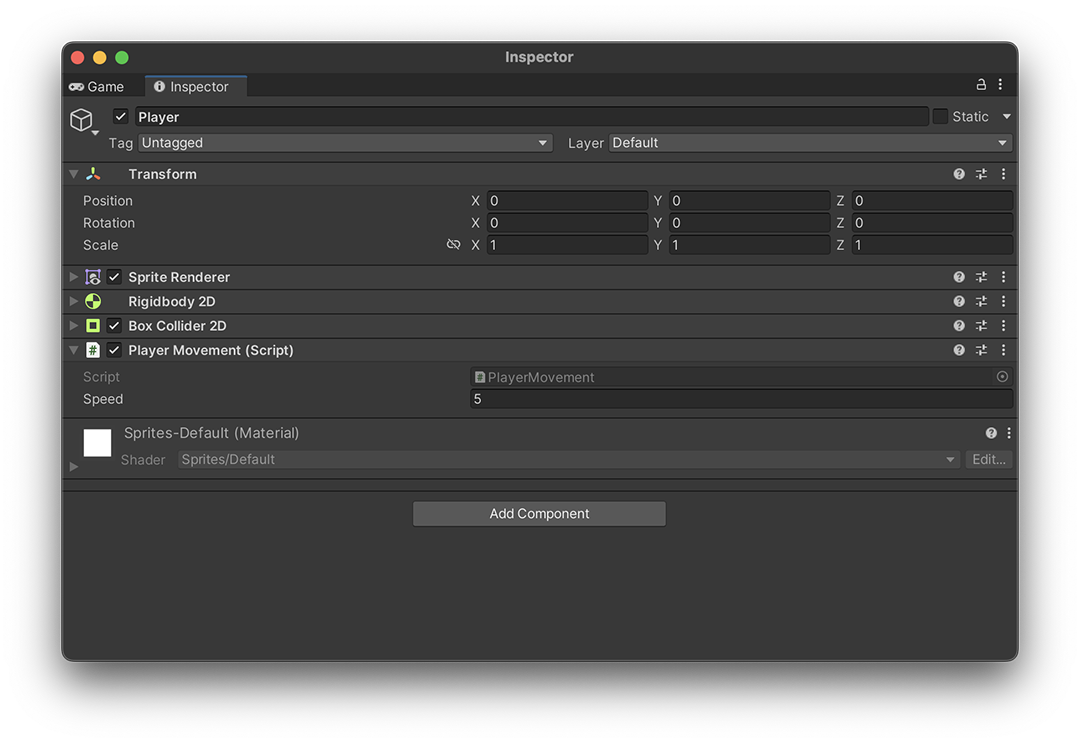Click the Transform axes component icon

coord(93,174)
